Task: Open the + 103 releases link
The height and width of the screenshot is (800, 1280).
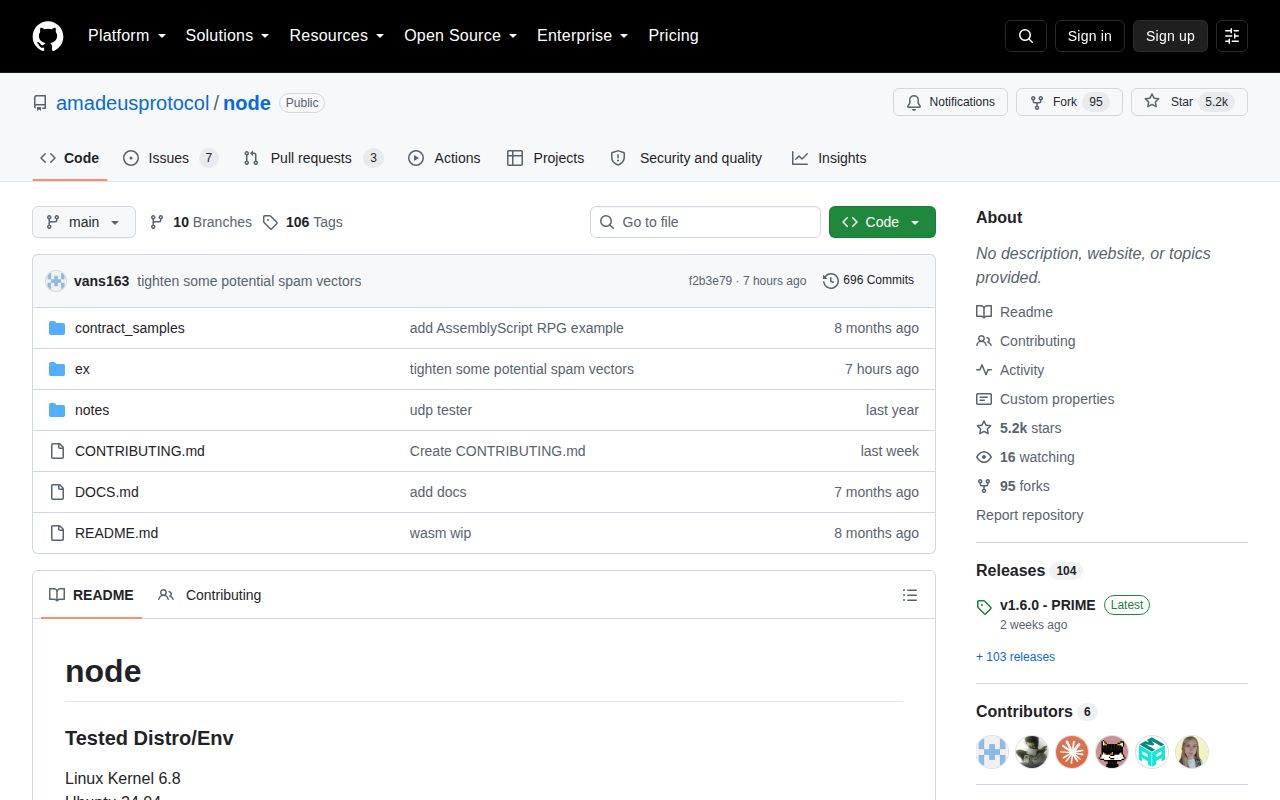Action: (1015, 657)
